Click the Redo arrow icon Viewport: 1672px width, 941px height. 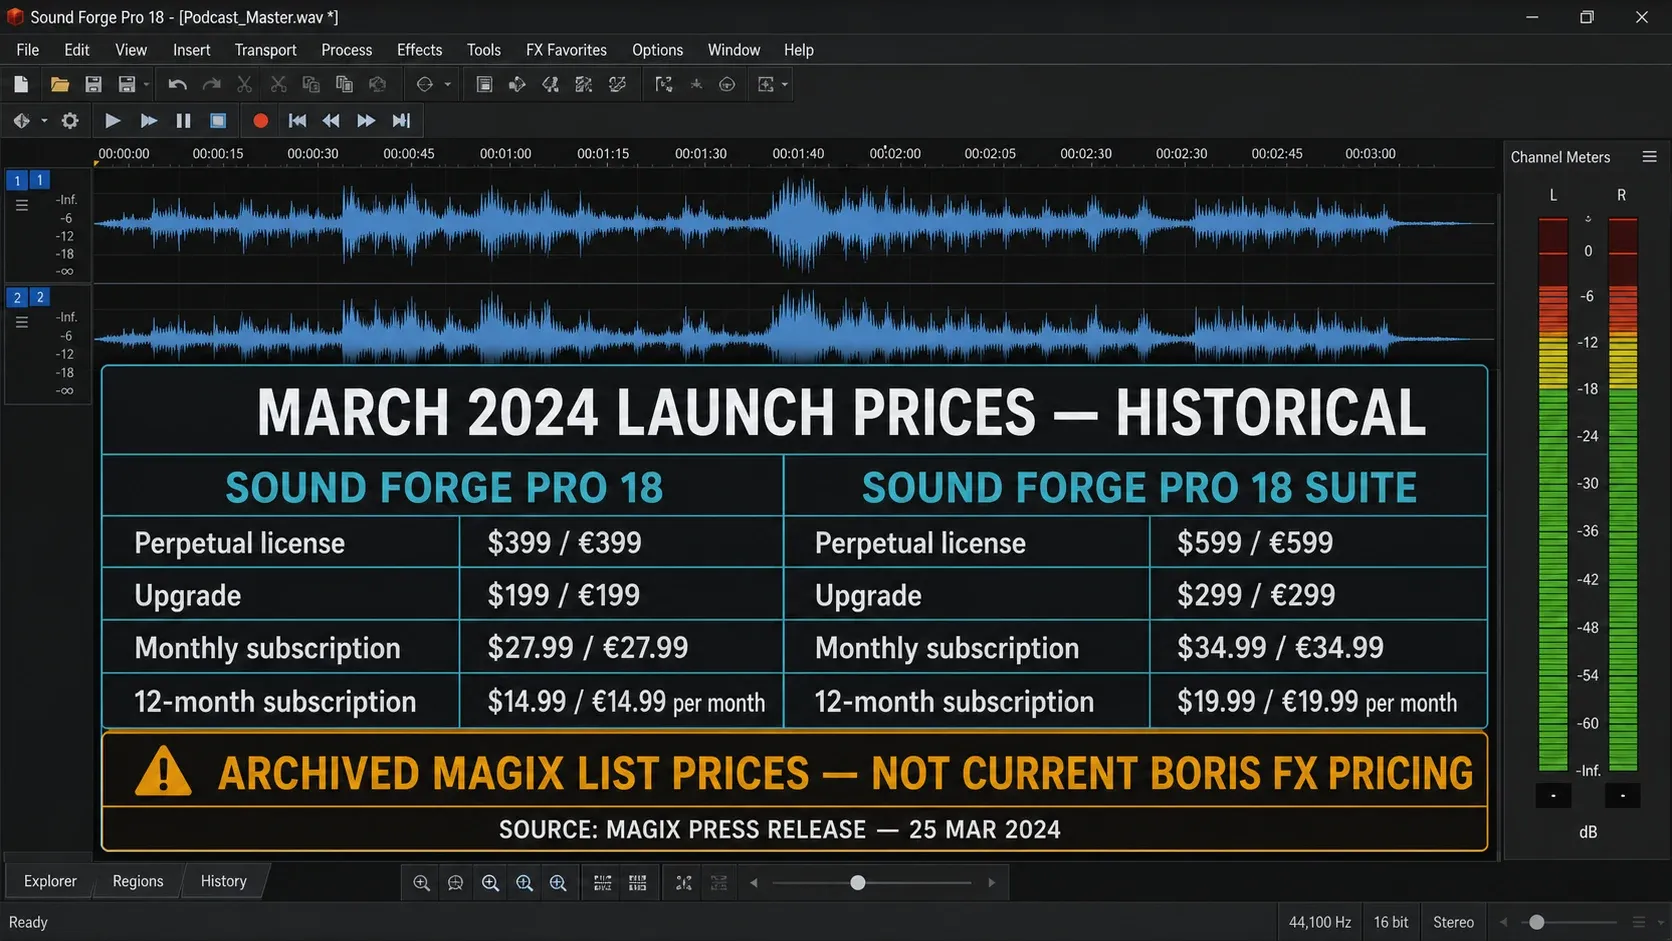pos(211,85)
